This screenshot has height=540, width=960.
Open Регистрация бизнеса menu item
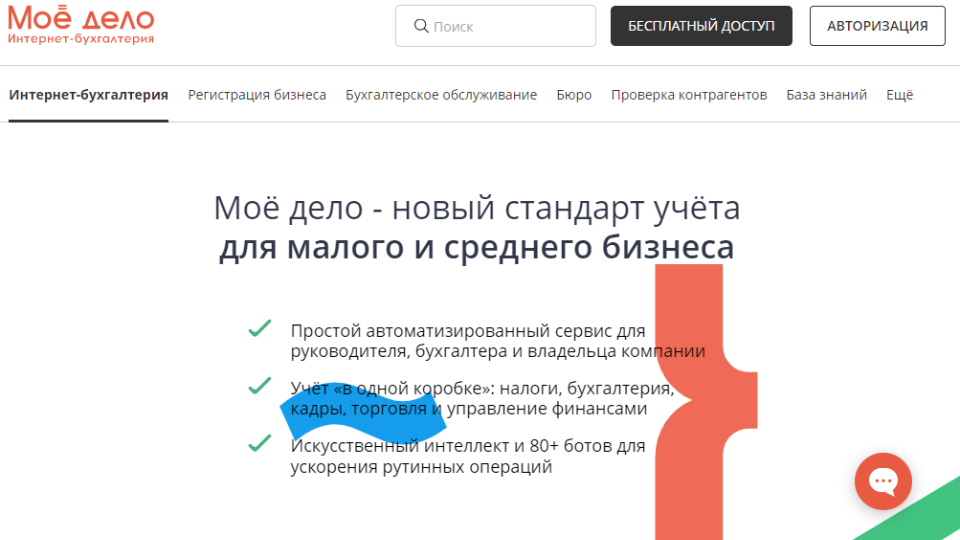coord(257,95)
